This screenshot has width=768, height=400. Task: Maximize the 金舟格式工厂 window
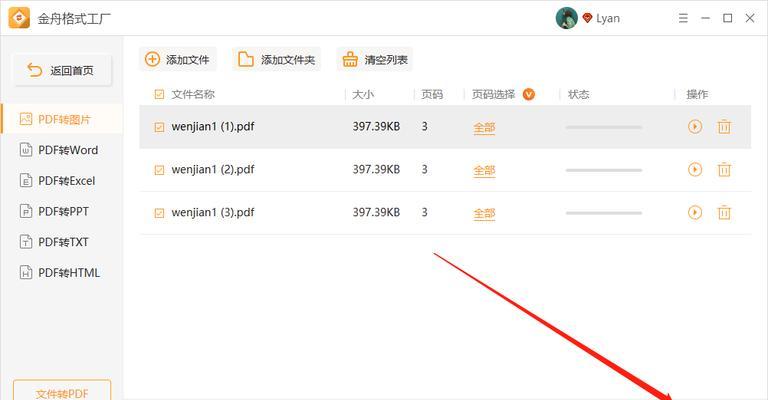click(728, 18)
